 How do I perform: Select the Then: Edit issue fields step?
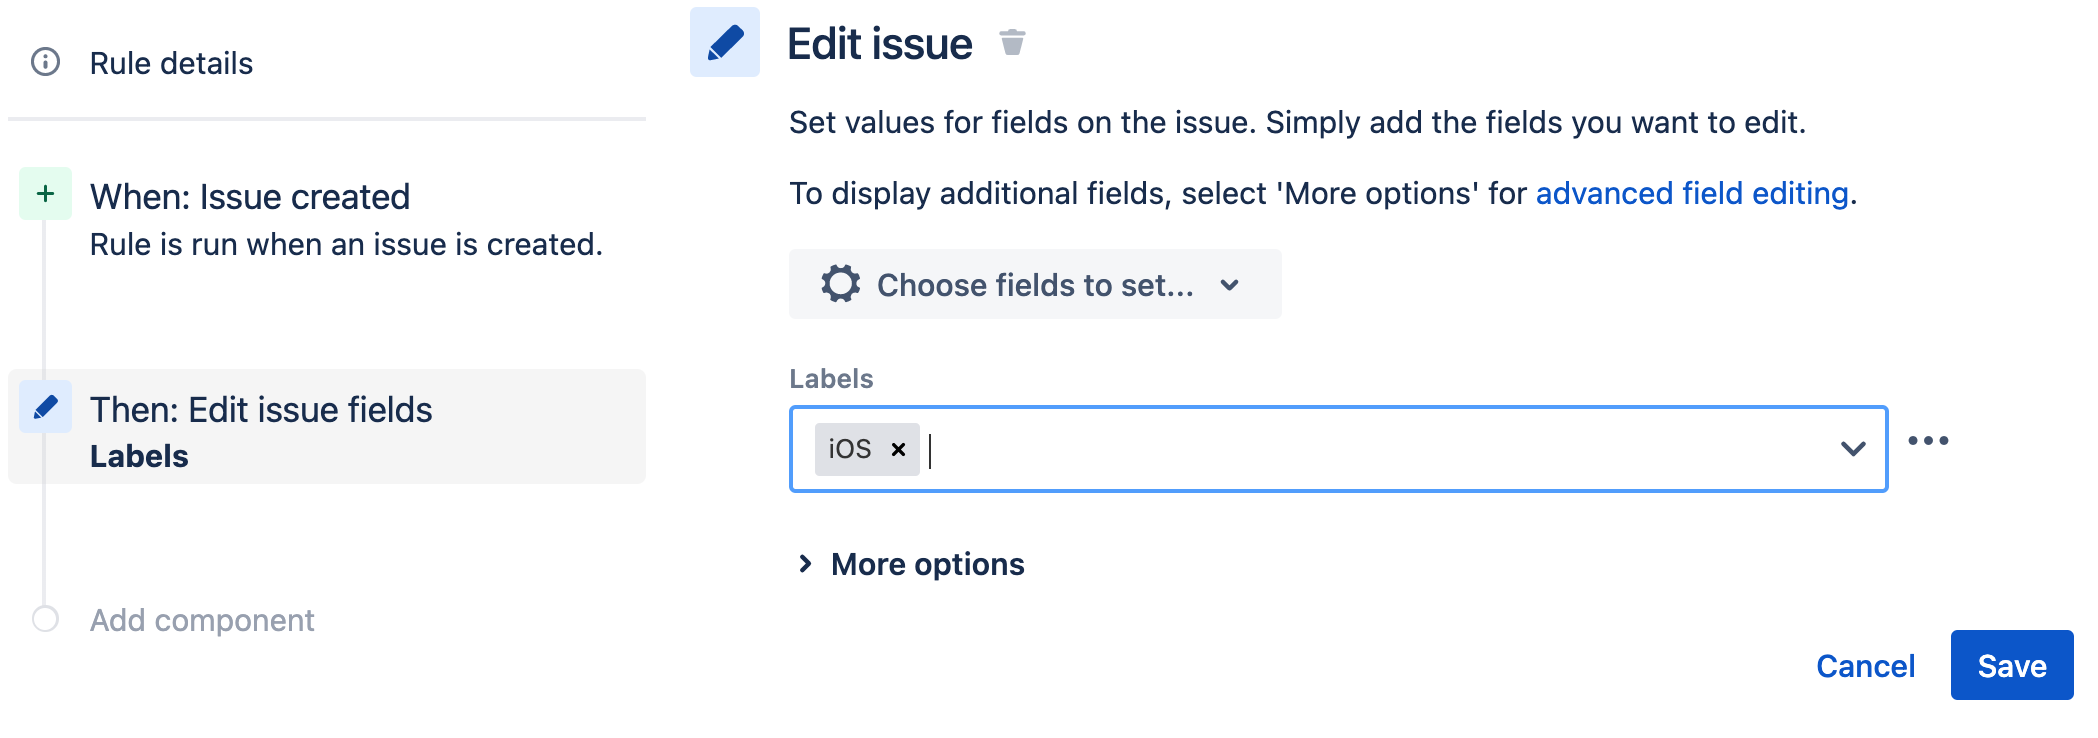pos(261,410)
